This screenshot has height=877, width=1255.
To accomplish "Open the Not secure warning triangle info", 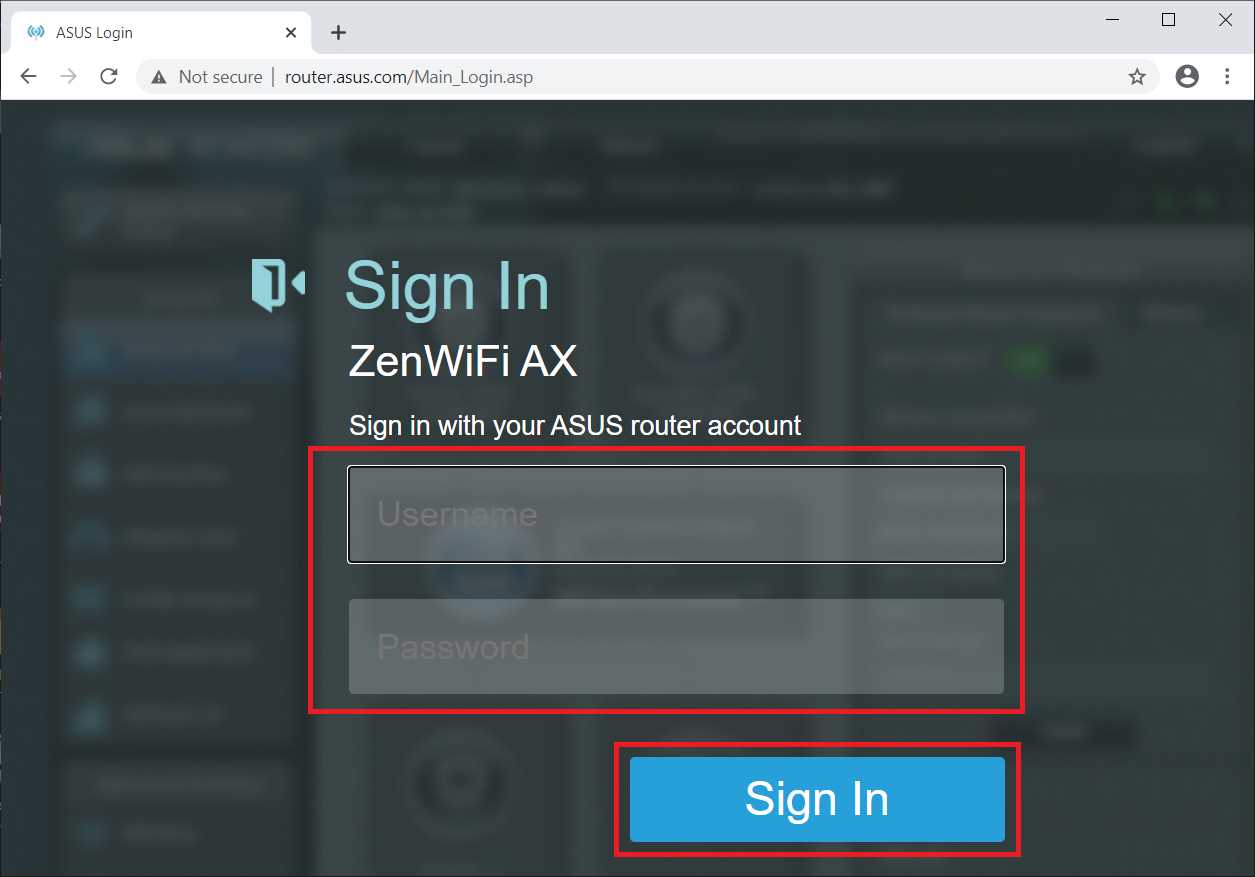I will click(158, 77).
